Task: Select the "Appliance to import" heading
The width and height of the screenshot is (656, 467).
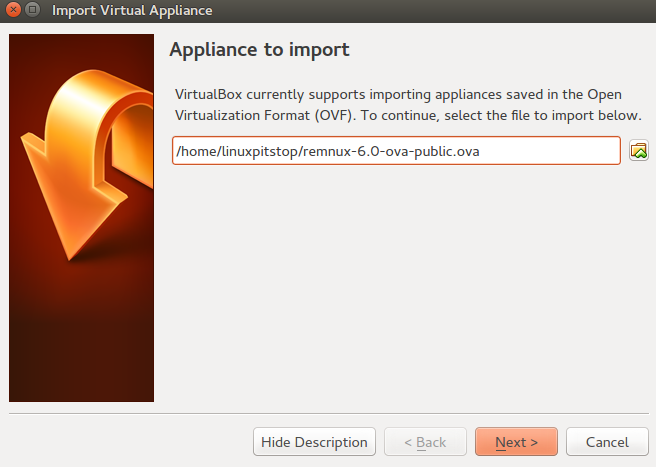Action: (x=259, y=50)
